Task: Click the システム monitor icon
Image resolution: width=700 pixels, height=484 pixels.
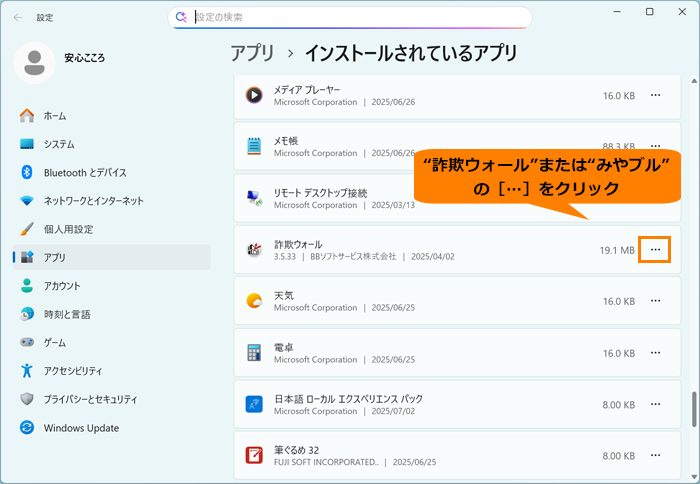Action: (x=27, y=144)
